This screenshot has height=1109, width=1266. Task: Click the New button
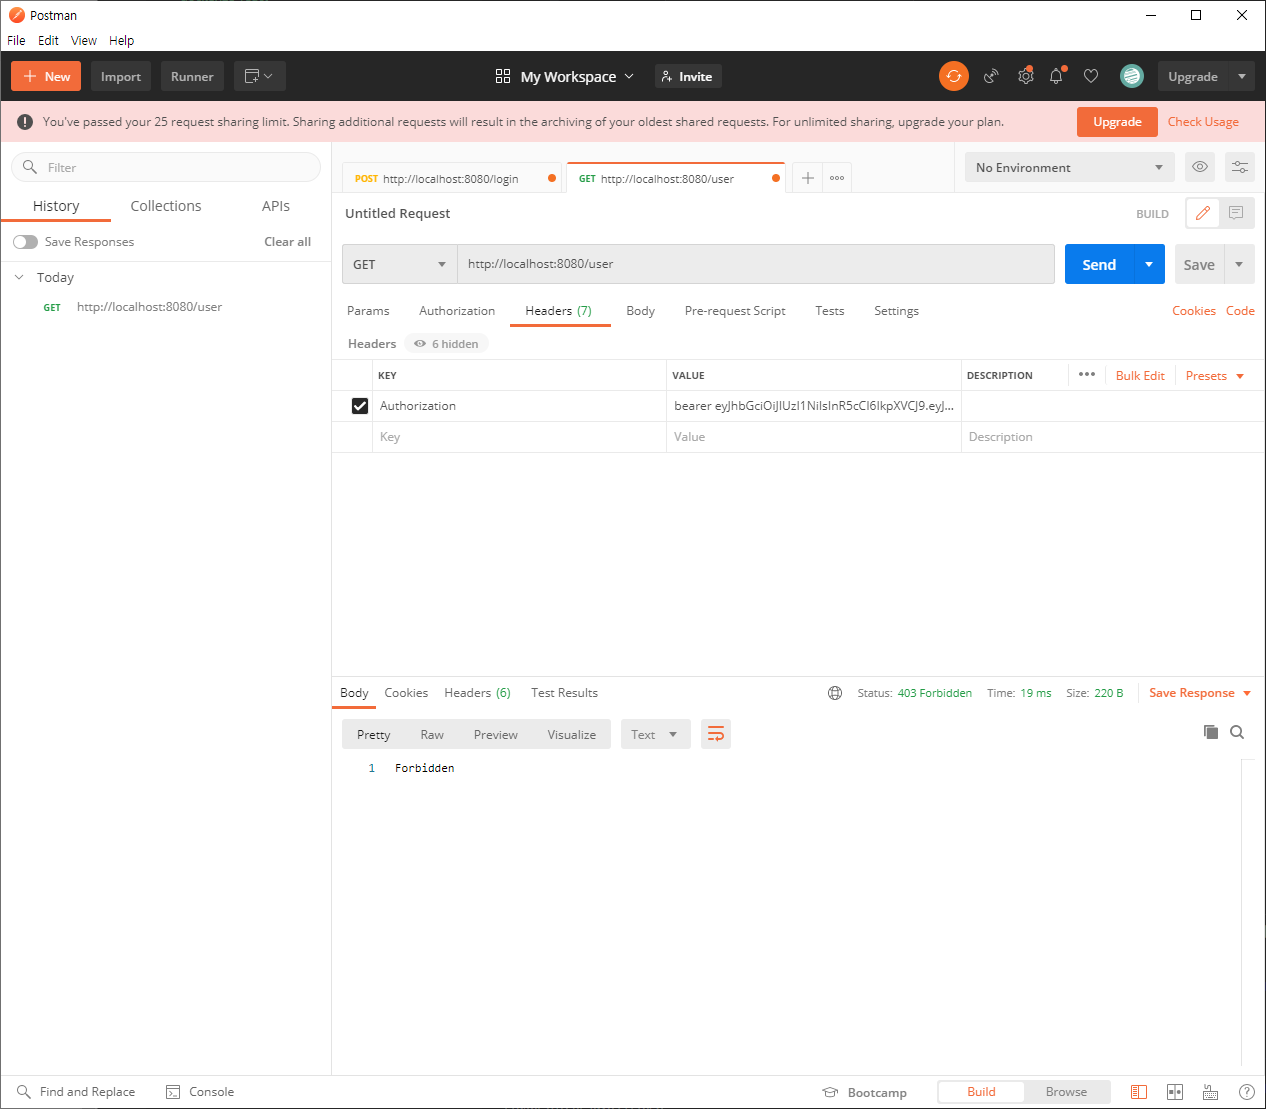[46, 76]
